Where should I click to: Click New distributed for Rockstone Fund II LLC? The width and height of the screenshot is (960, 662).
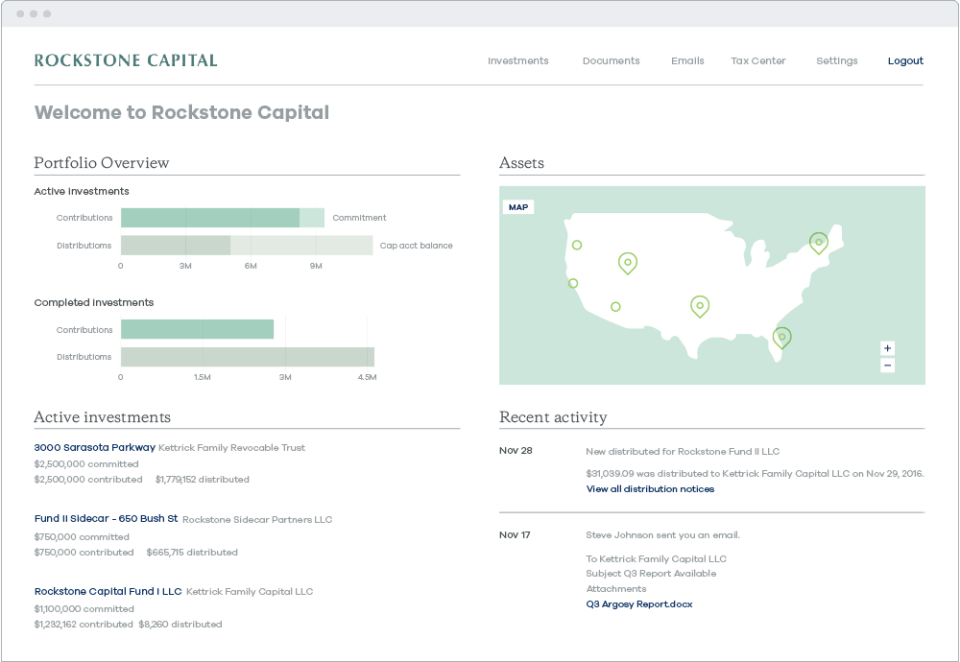tap(683, 451)
